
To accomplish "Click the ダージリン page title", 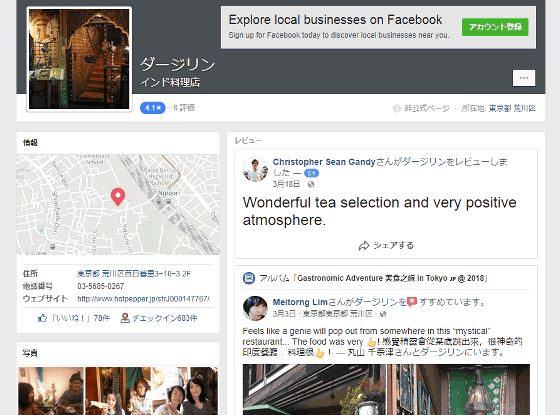I will point(178,64).
